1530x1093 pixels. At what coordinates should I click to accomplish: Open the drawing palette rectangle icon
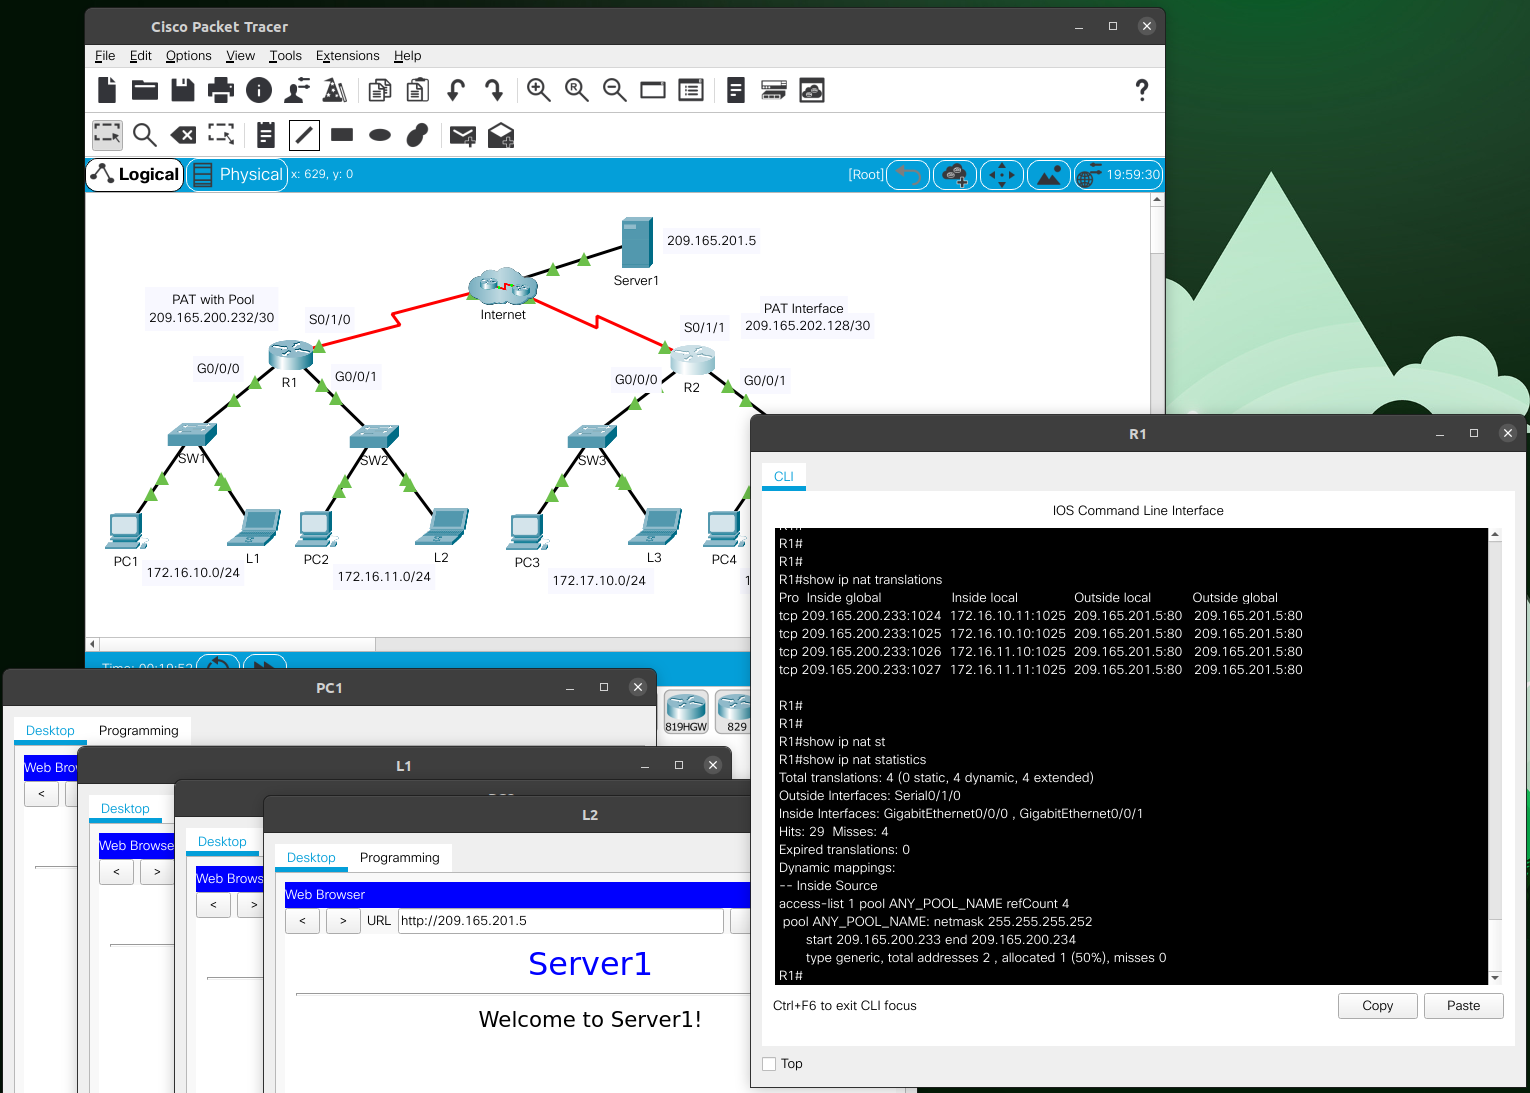click(653, 91)
